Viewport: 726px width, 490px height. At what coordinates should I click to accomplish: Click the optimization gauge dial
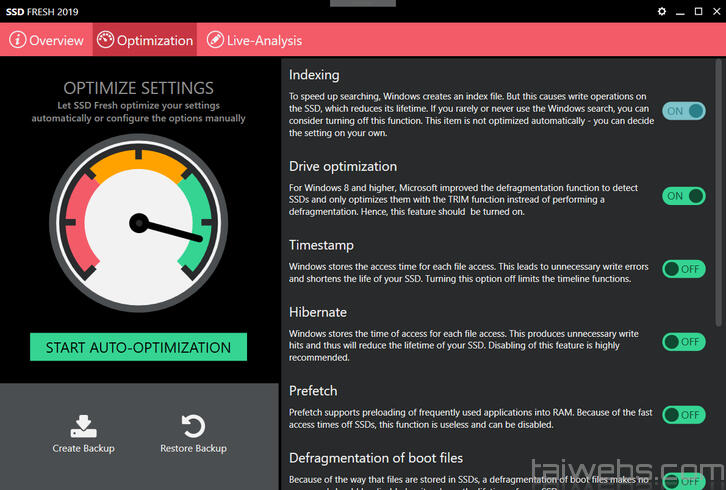coord(138,223)
